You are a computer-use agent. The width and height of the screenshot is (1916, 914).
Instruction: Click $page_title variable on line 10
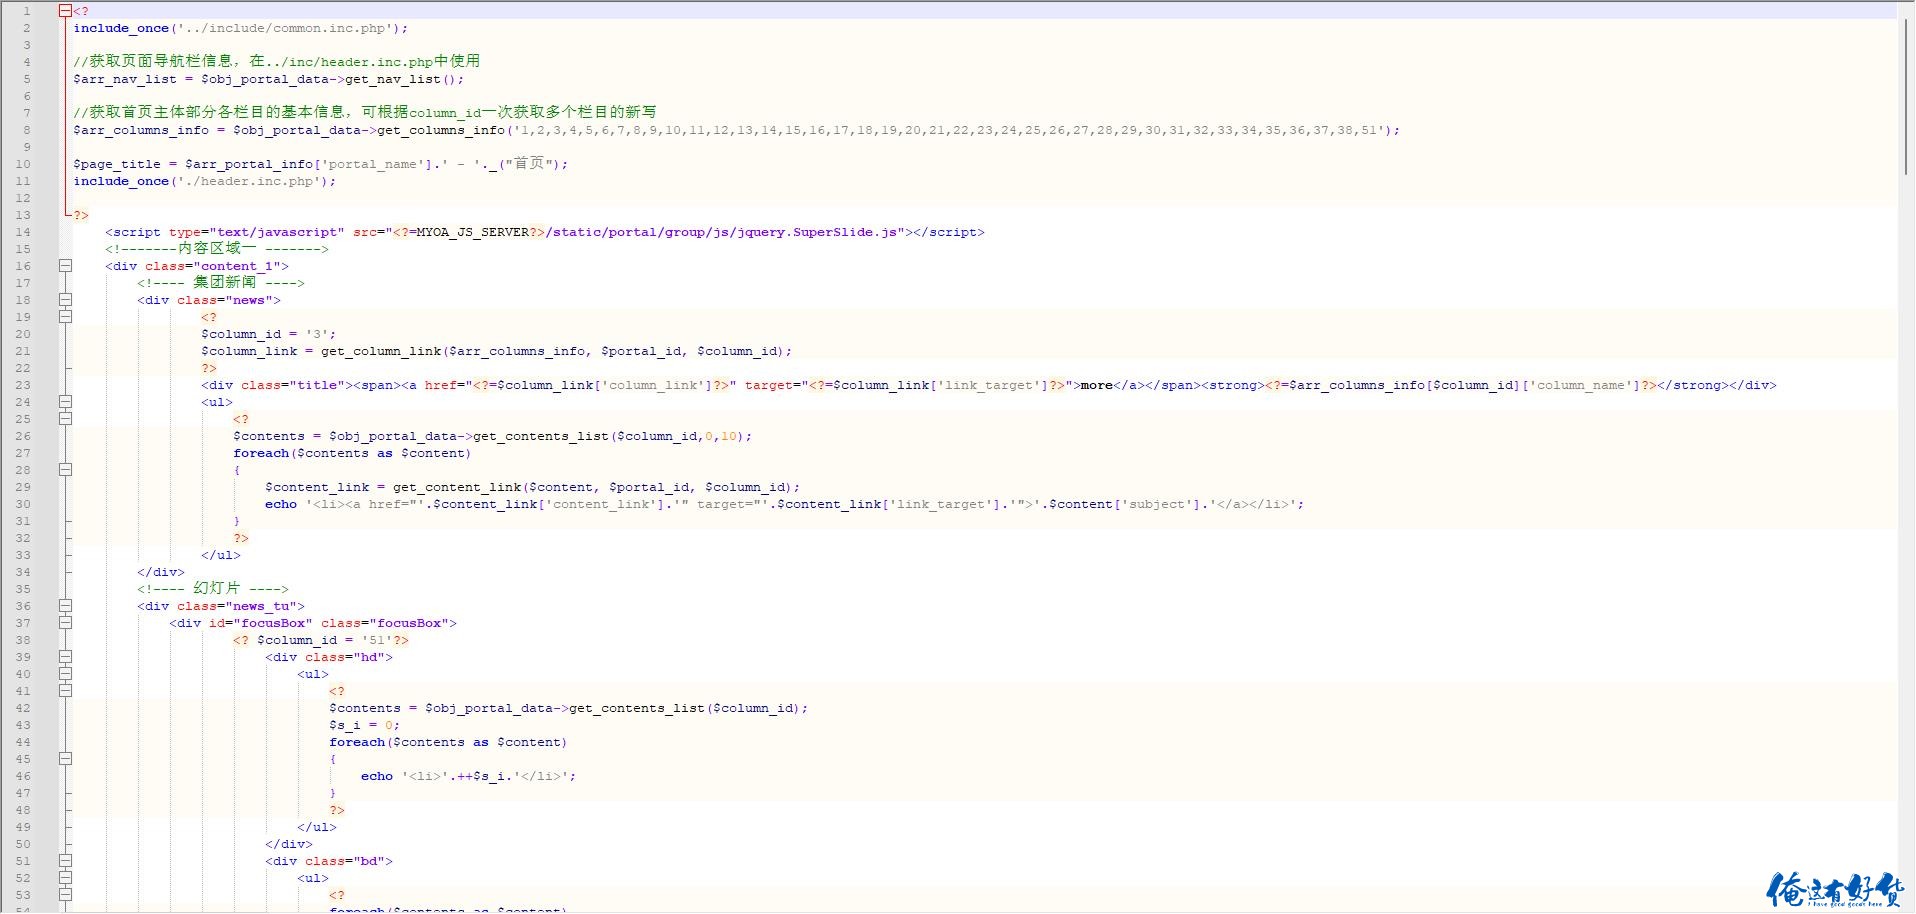(x=117, y=164)
